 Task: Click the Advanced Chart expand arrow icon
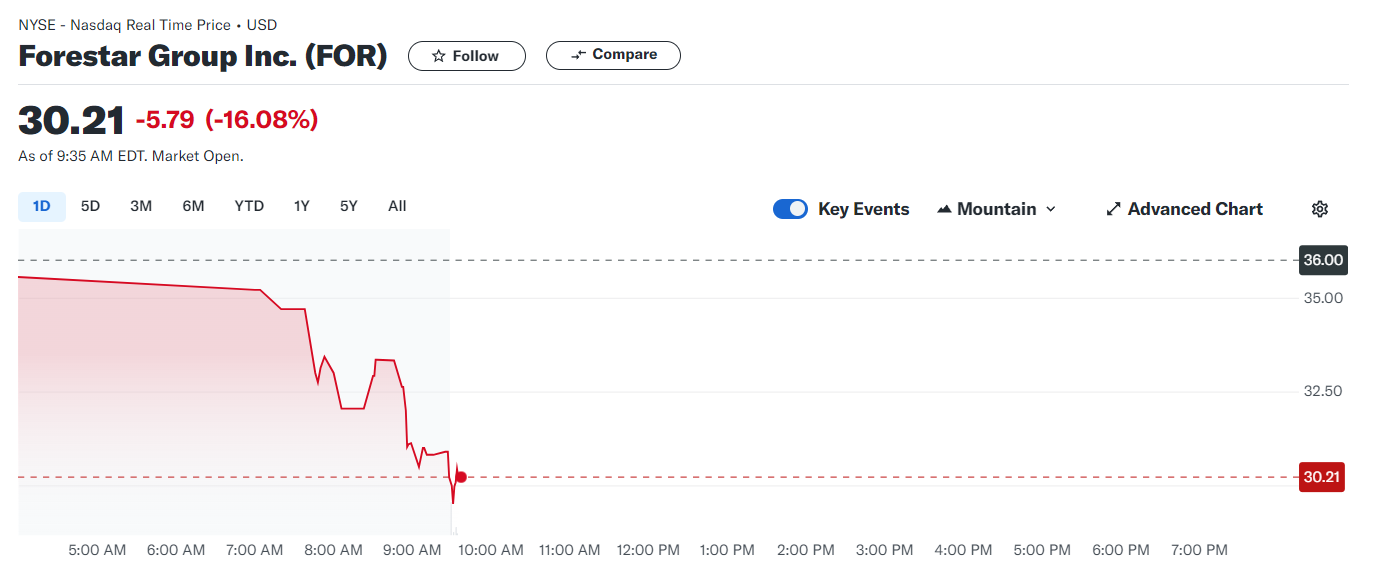click(1113, 209)
